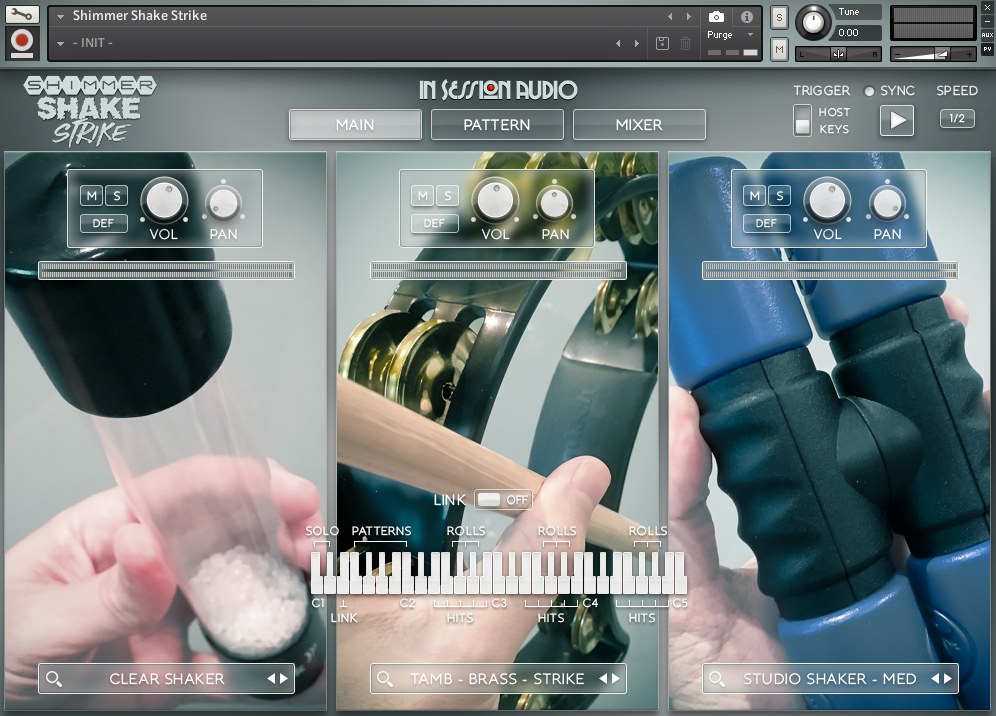Search sounds for Clear Shaker slot
This screenshot has height=716, width=996.
tap(54, 679)
